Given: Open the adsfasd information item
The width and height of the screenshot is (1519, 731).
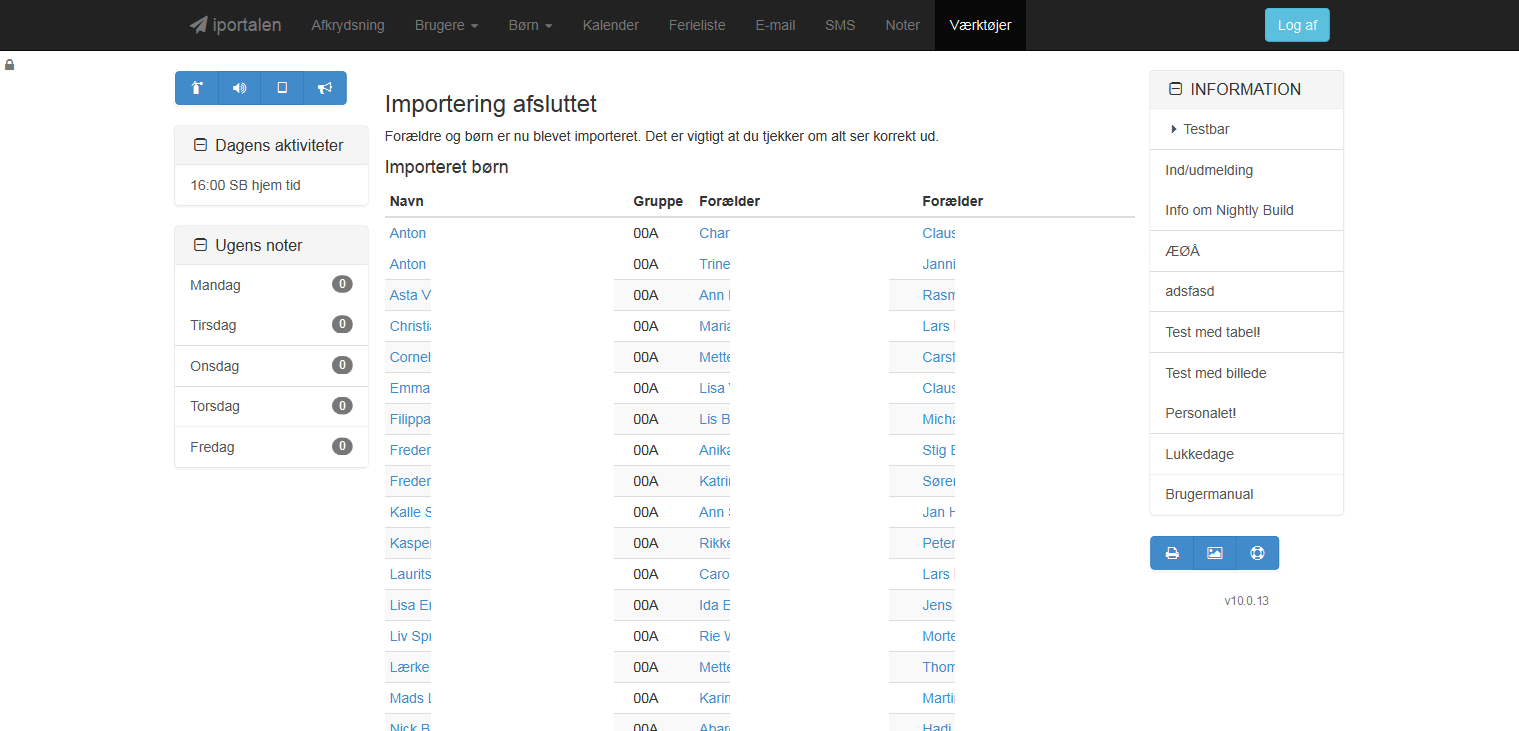Looking at the screenshot, I should (1246, 291).
